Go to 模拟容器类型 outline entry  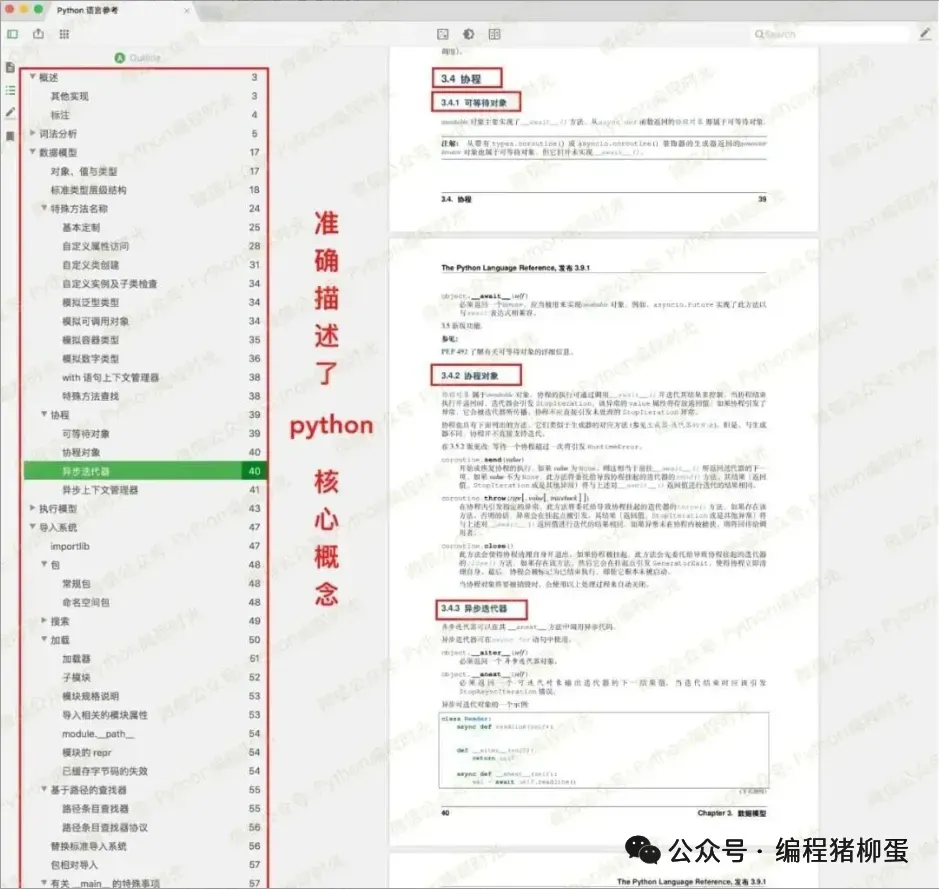point(90,340)
